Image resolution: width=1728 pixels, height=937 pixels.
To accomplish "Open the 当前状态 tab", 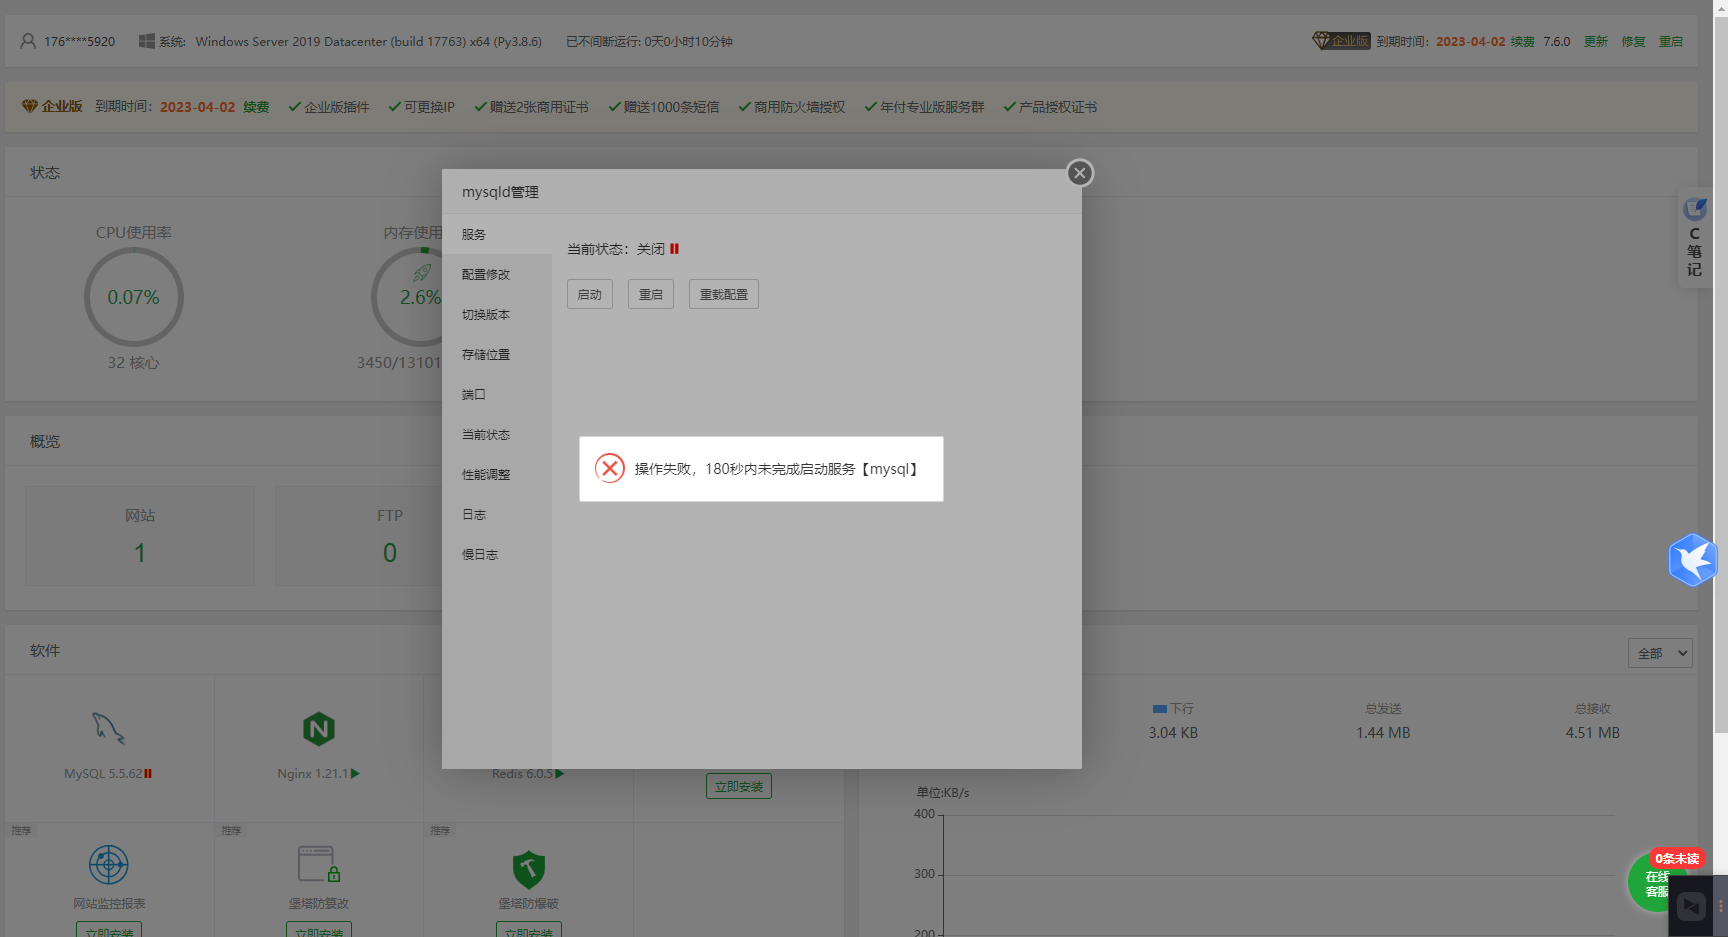I will (497, 434).
